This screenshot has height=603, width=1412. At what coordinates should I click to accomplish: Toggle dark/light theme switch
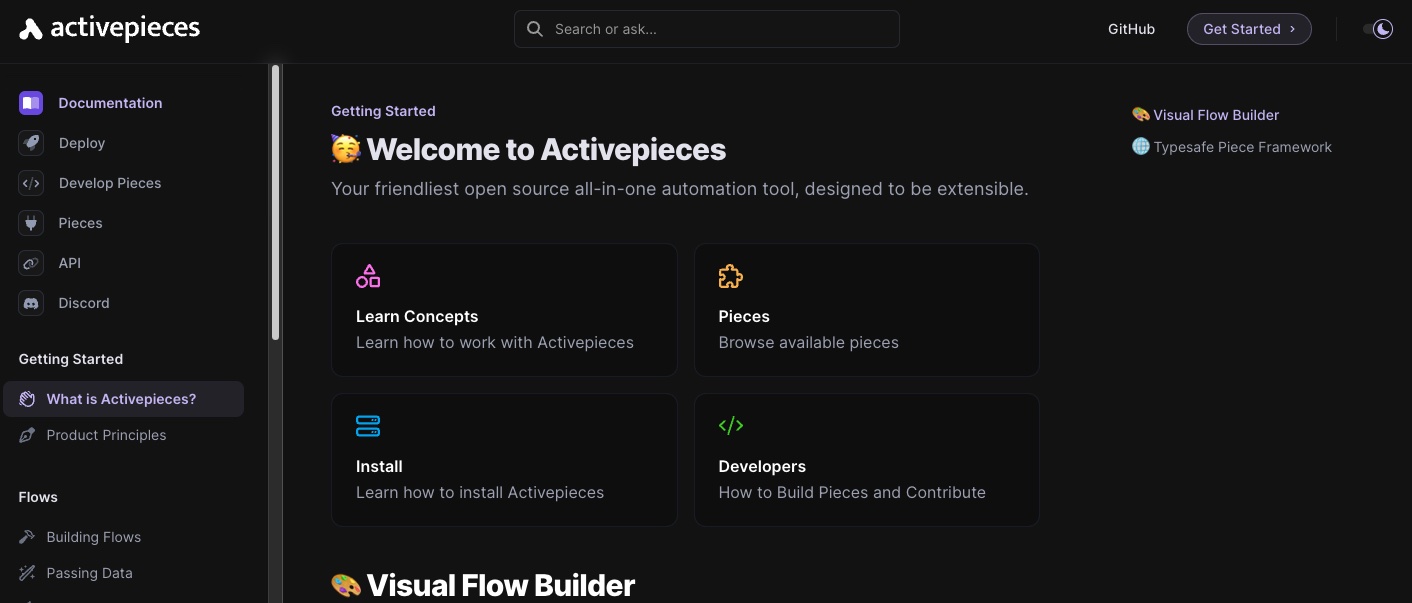[x=1378, y=29]
